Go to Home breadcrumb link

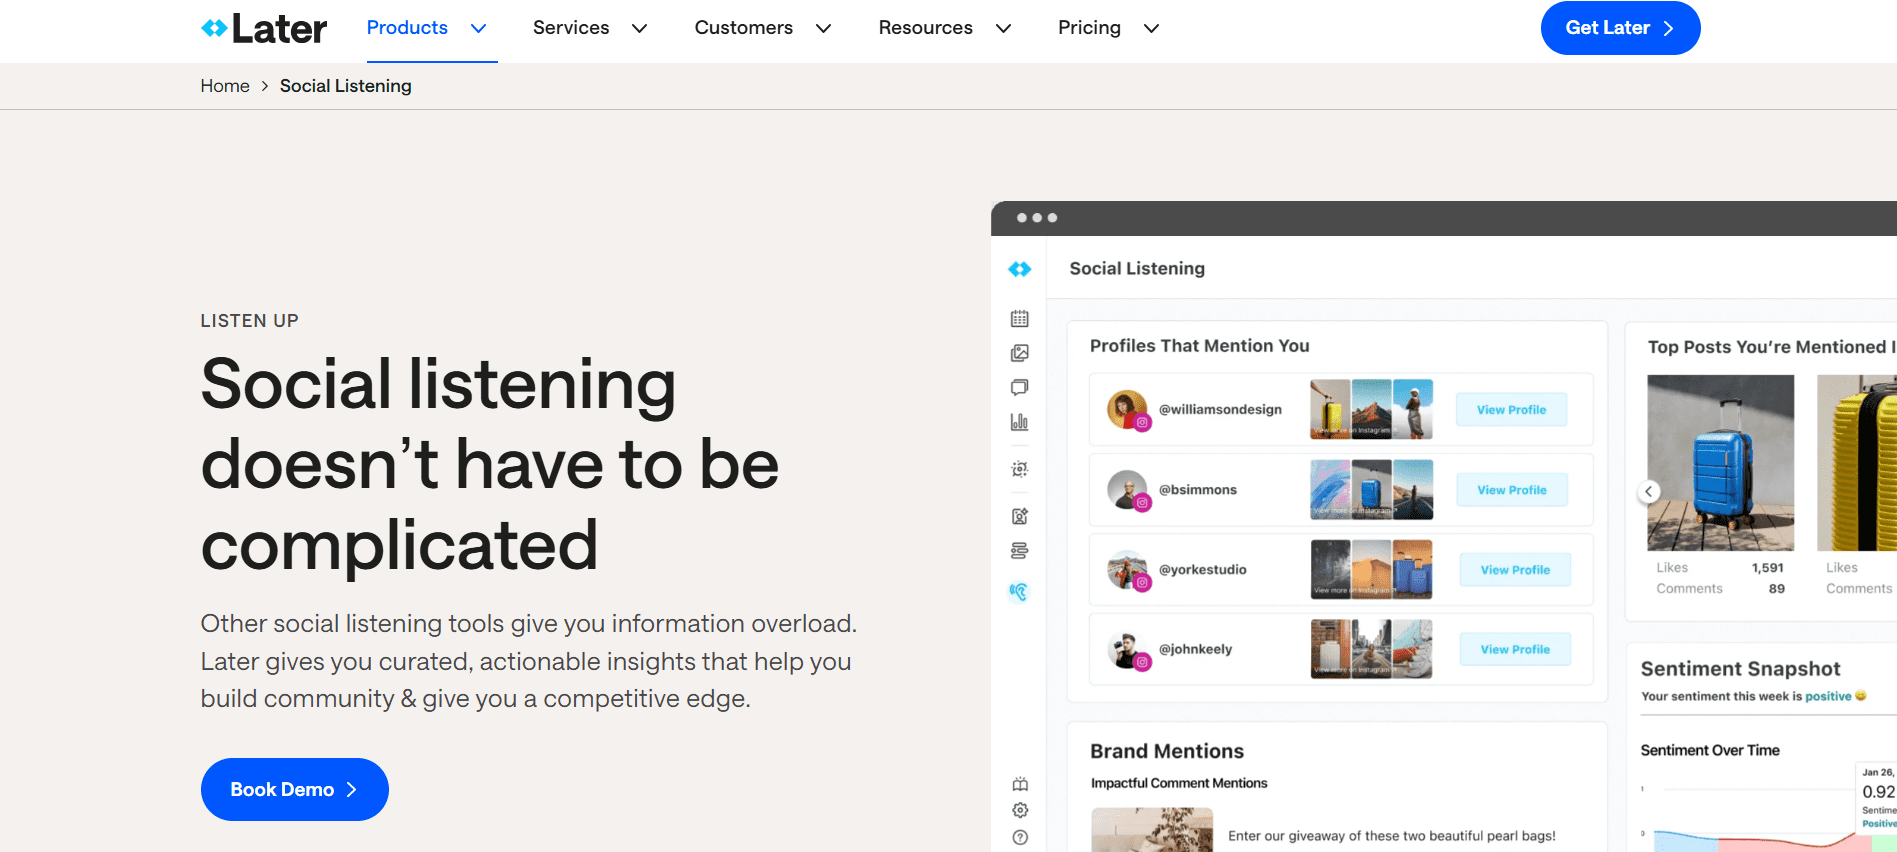[x=225, y=86]
